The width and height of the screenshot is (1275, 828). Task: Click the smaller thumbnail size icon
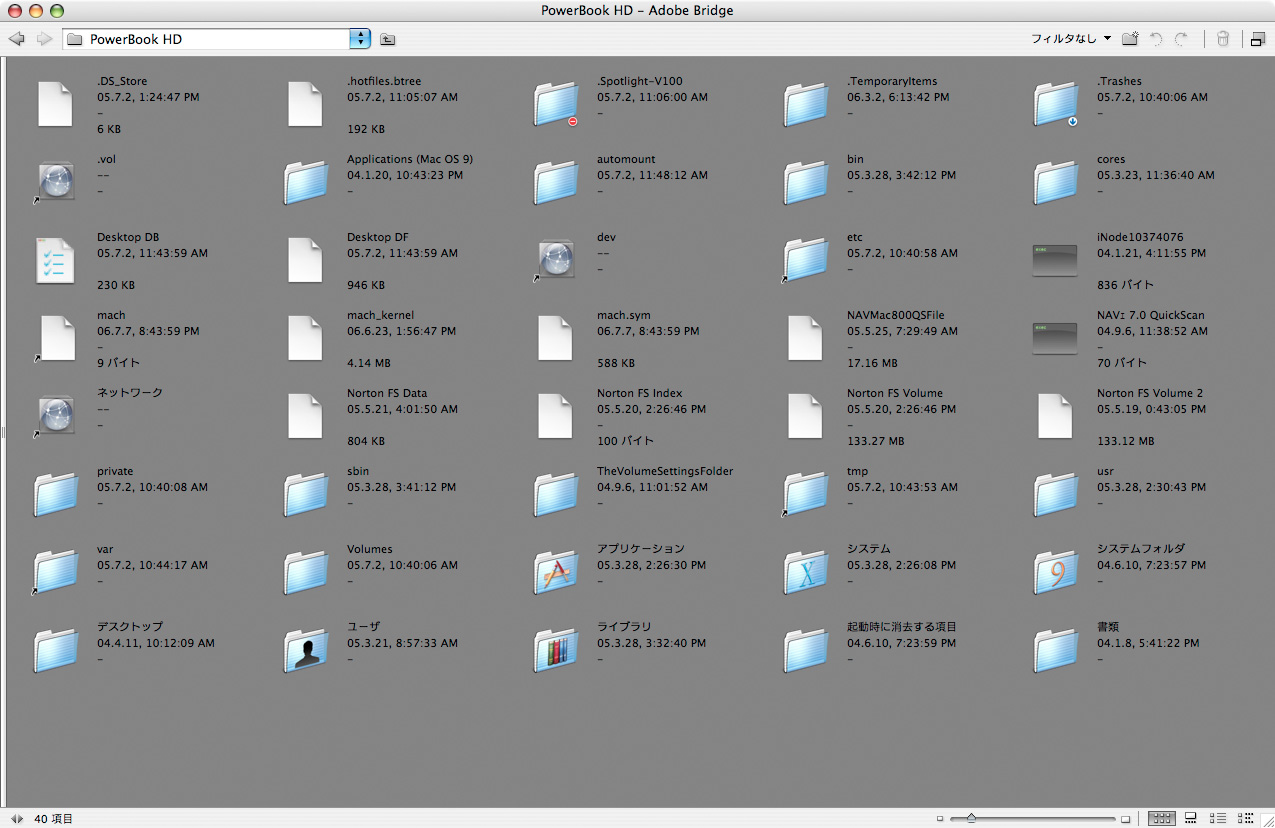(941, 818)
